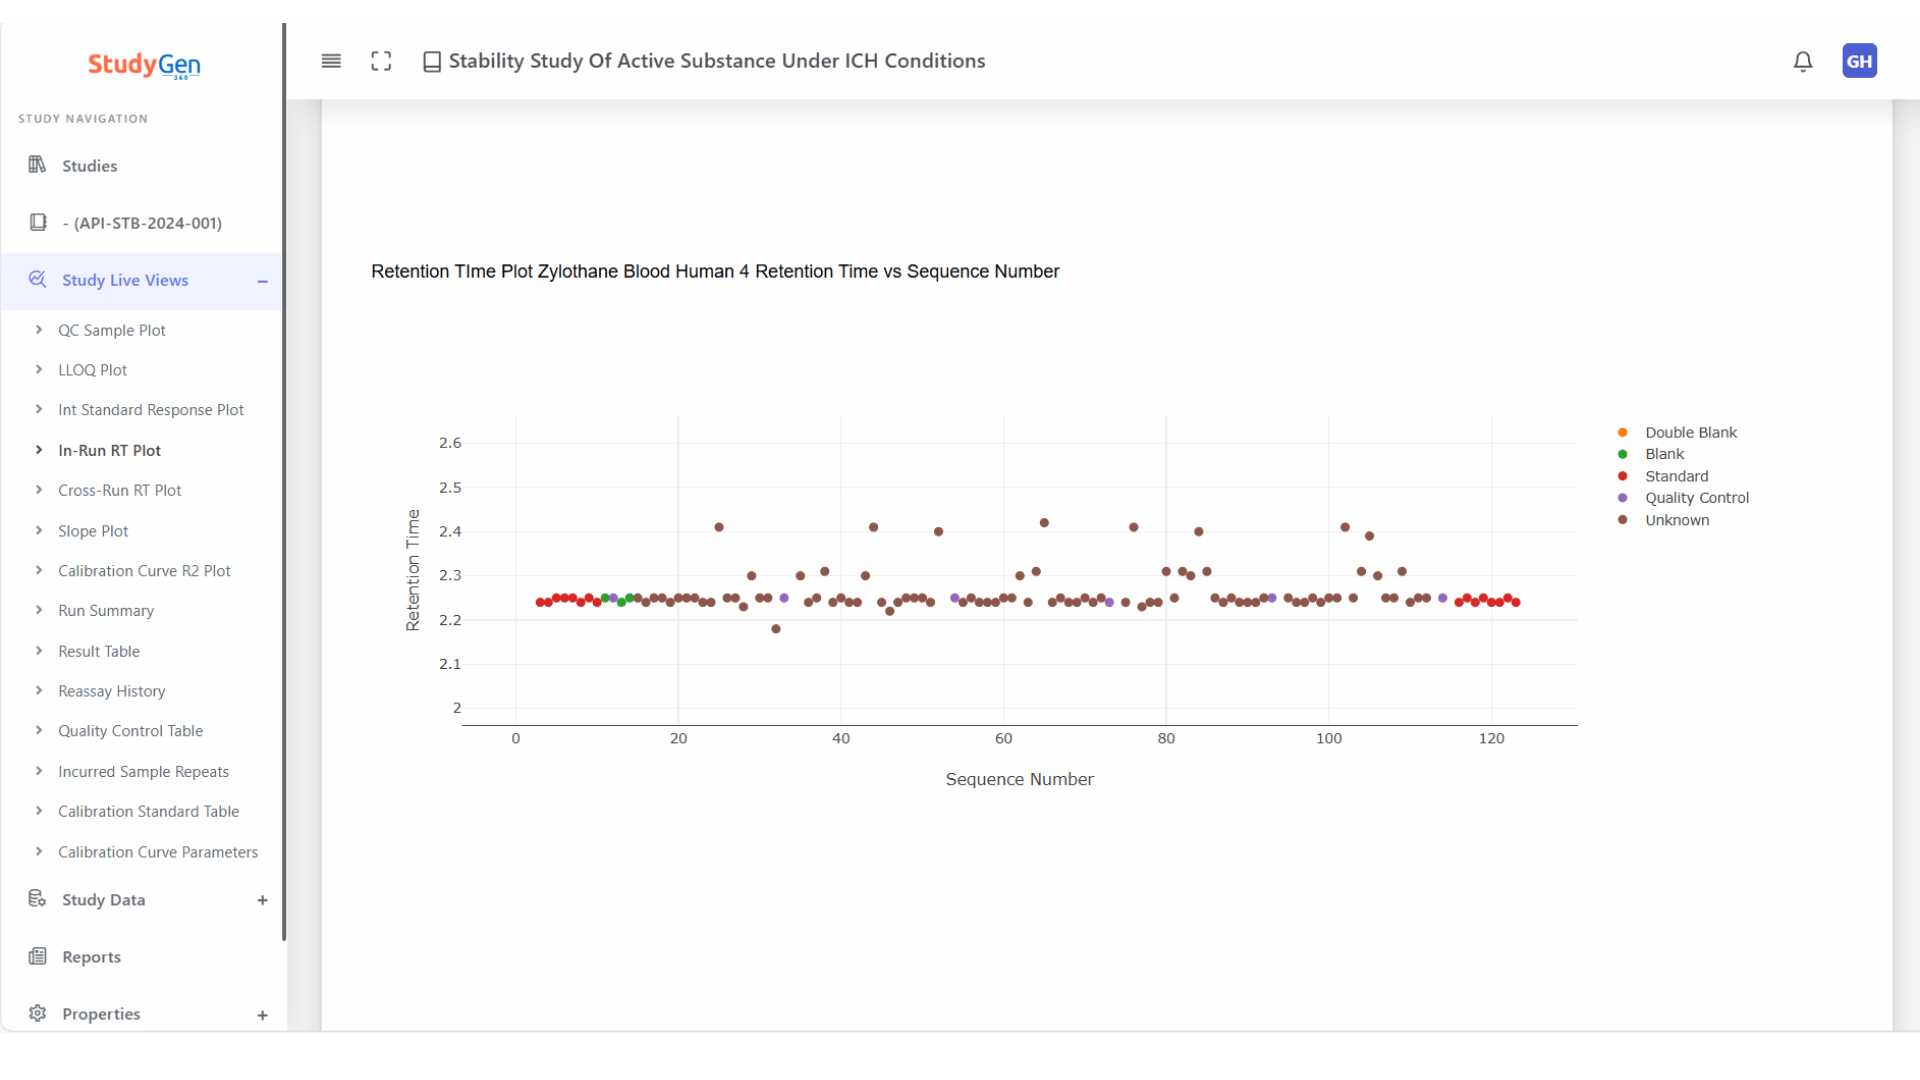
Task: Open the hamburger navigation menu
Action: pyautogui.click(x=331, y=61)
